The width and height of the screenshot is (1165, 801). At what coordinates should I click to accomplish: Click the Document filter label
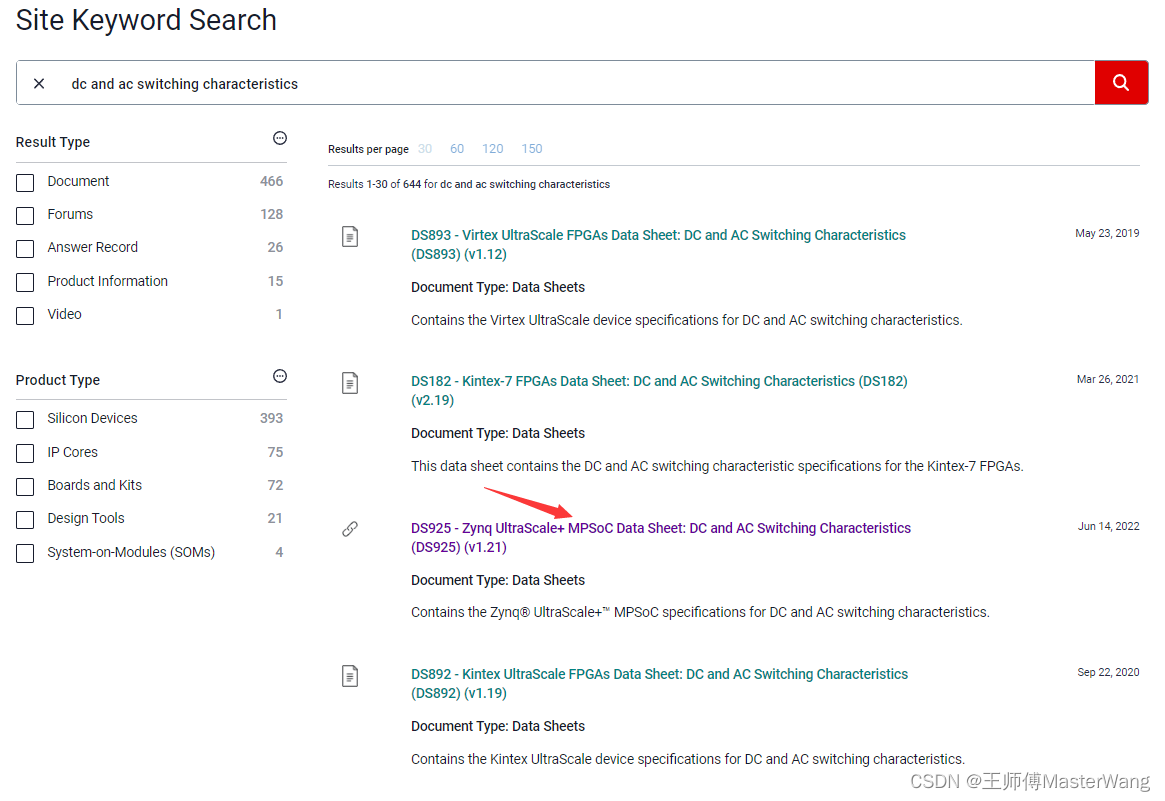point(78,181)
